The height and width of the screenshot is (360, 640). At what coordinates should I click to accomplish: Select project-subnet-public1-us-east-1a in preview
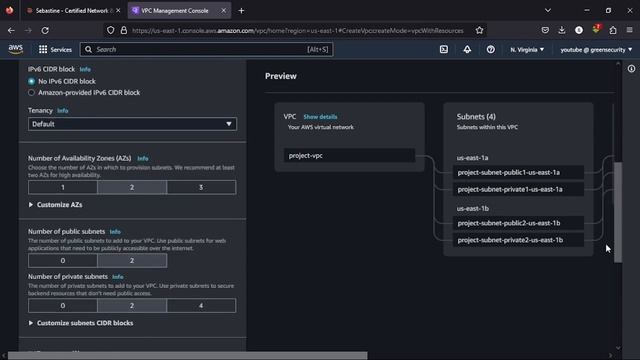pyautogui.click(x=518, y=172)
